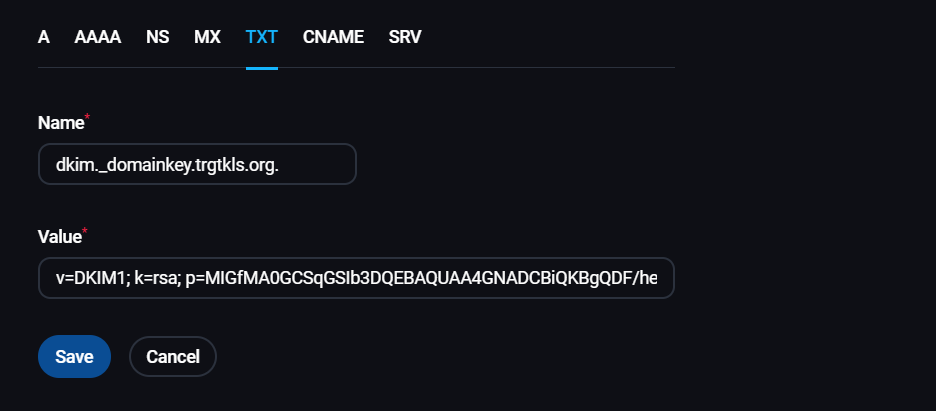Go to the MX record tab
This screenshot has width=936, height=411.
[x=207, y=37]
